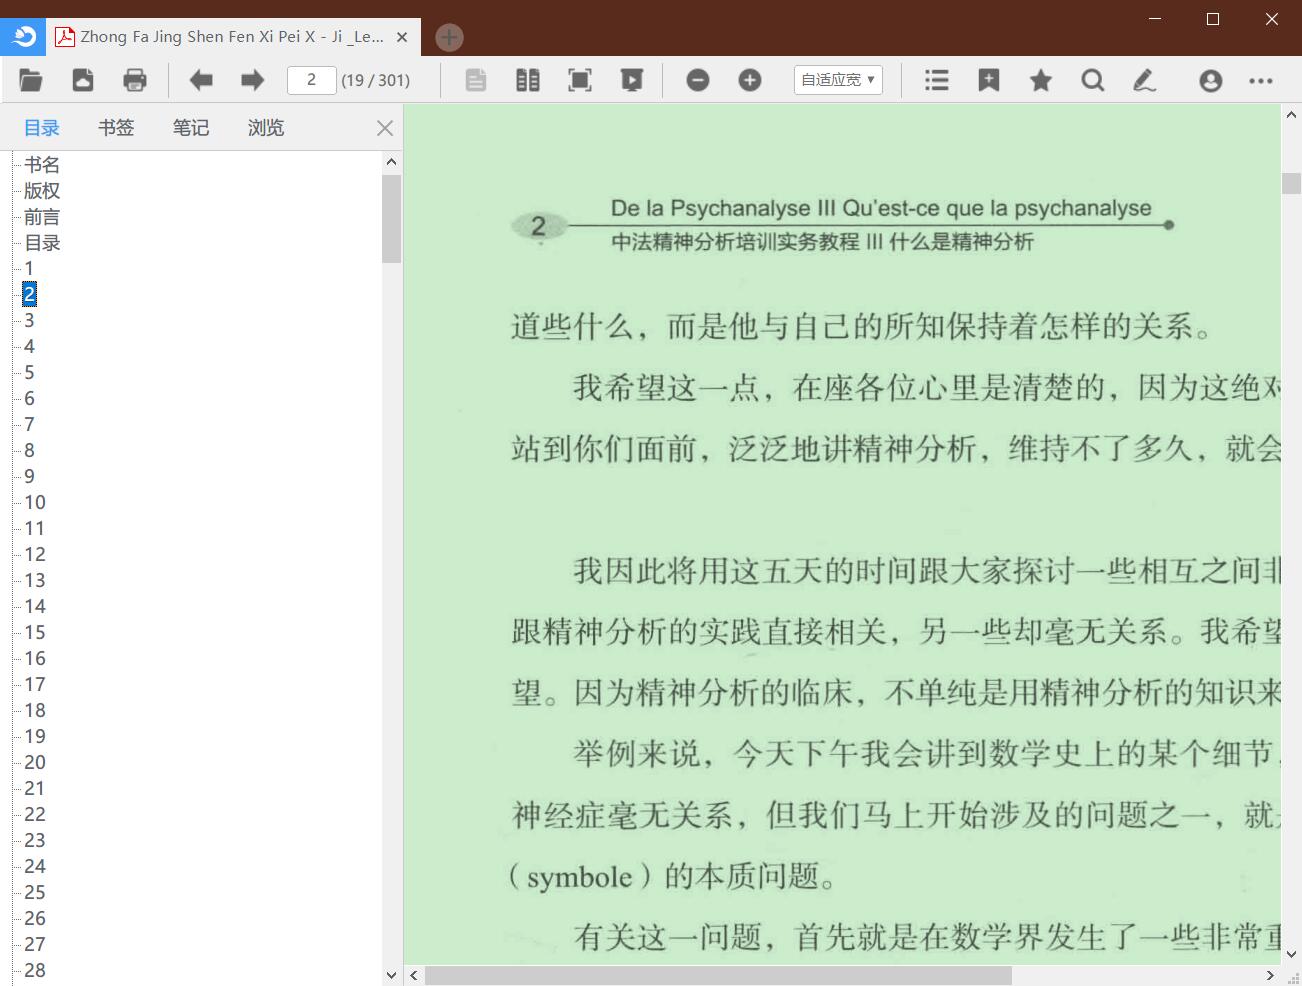
Task: Select chapter 15 in the outline
Action: pos(35,632)
